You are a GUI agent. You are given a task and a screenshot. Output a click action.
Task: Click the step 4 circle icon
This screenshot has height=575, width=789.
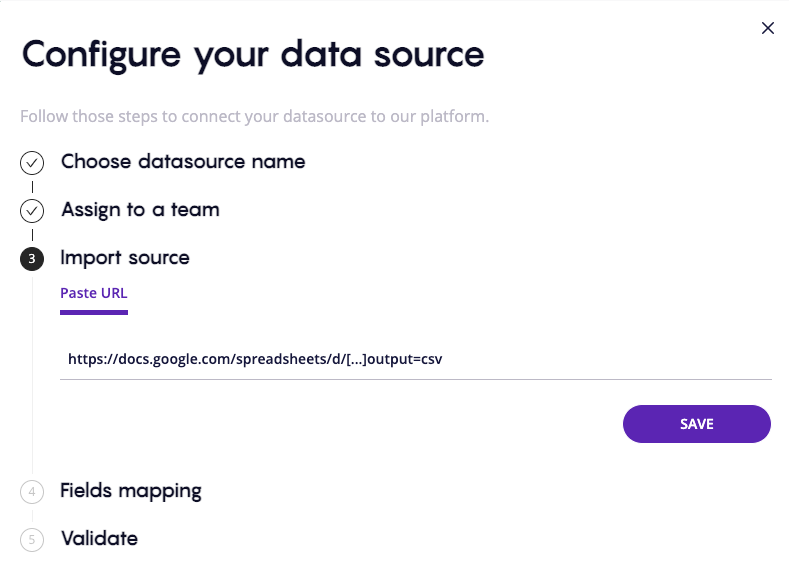coord(32,492)
